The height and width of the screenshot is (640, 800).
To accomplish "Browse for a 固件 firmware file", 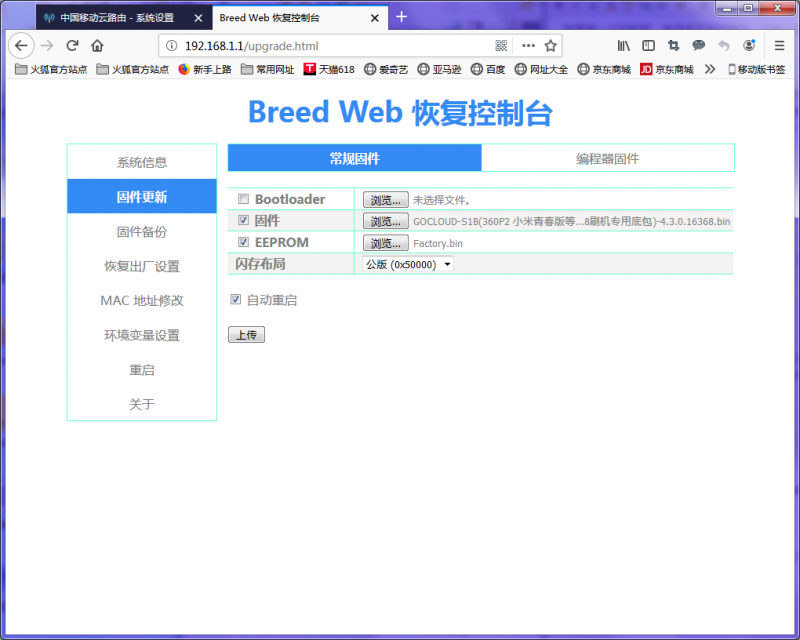I will click(385, 221).
